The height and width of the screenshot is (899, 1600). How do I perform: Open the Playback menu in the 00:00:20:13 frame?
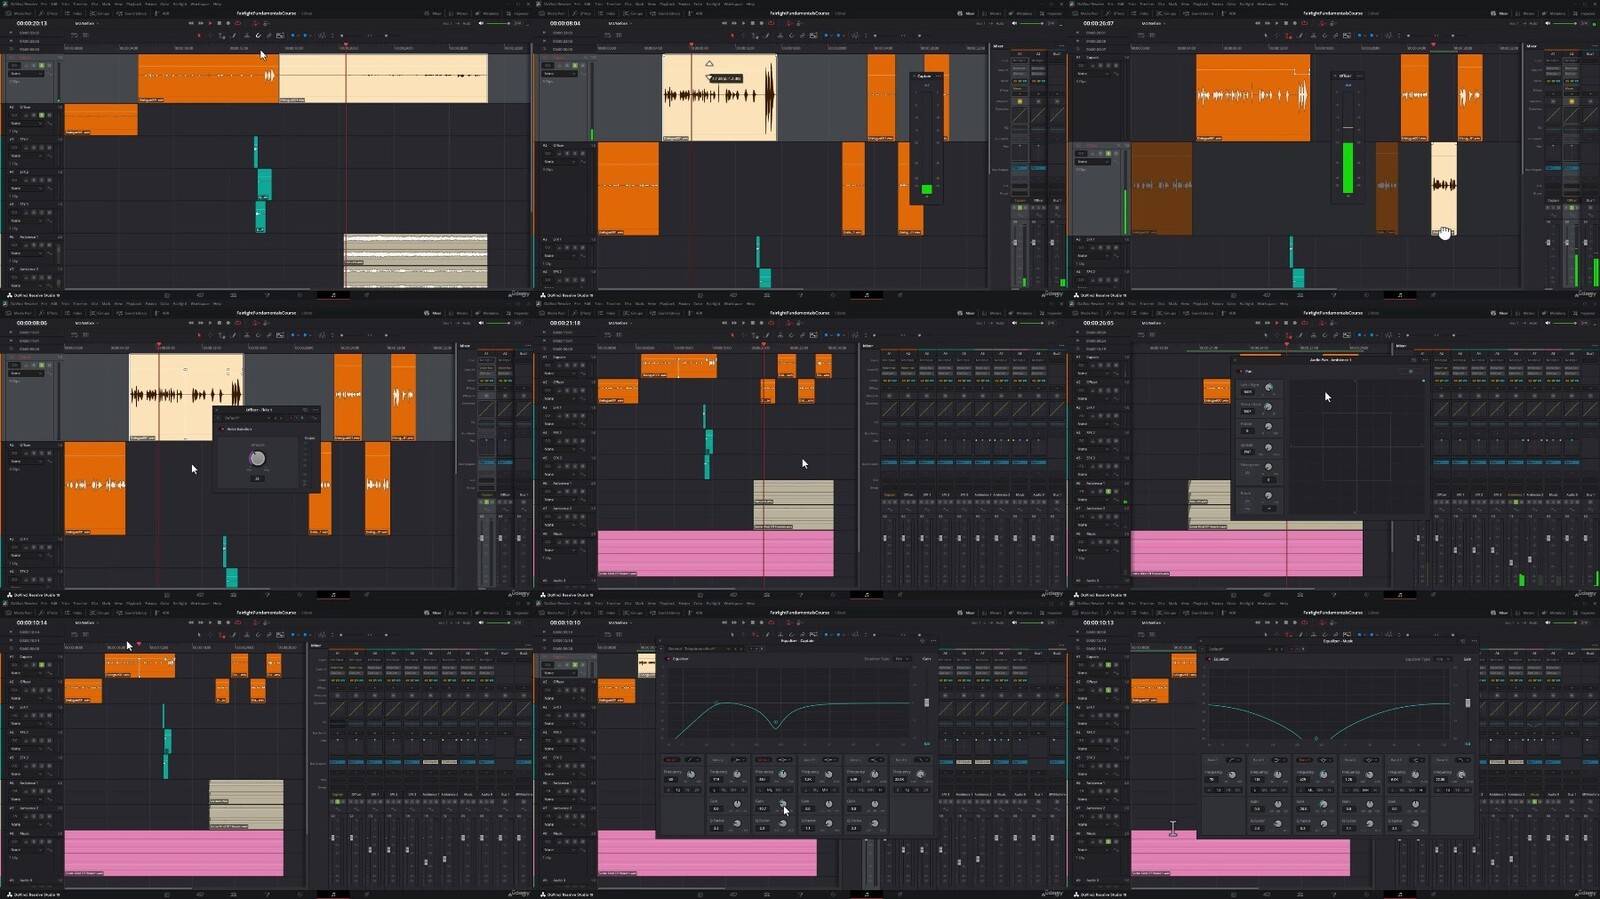(133, 4)
